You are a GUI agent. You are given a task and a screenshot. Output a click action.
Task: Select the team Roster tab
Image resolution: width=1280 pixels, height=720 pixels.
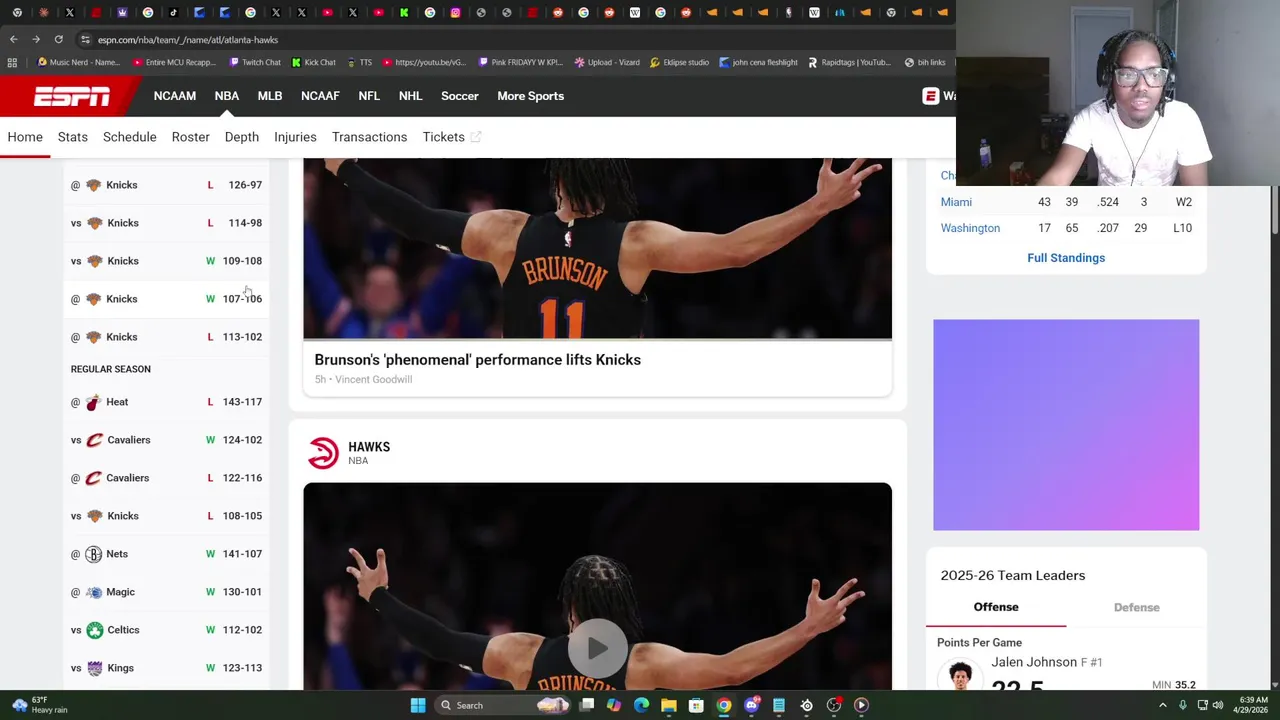[x=190, y=137]
